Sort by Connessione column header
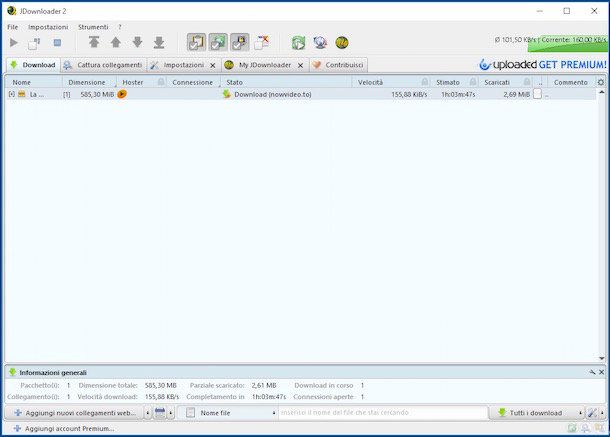This screenshot has width=610, height=437. pos(193,82)
